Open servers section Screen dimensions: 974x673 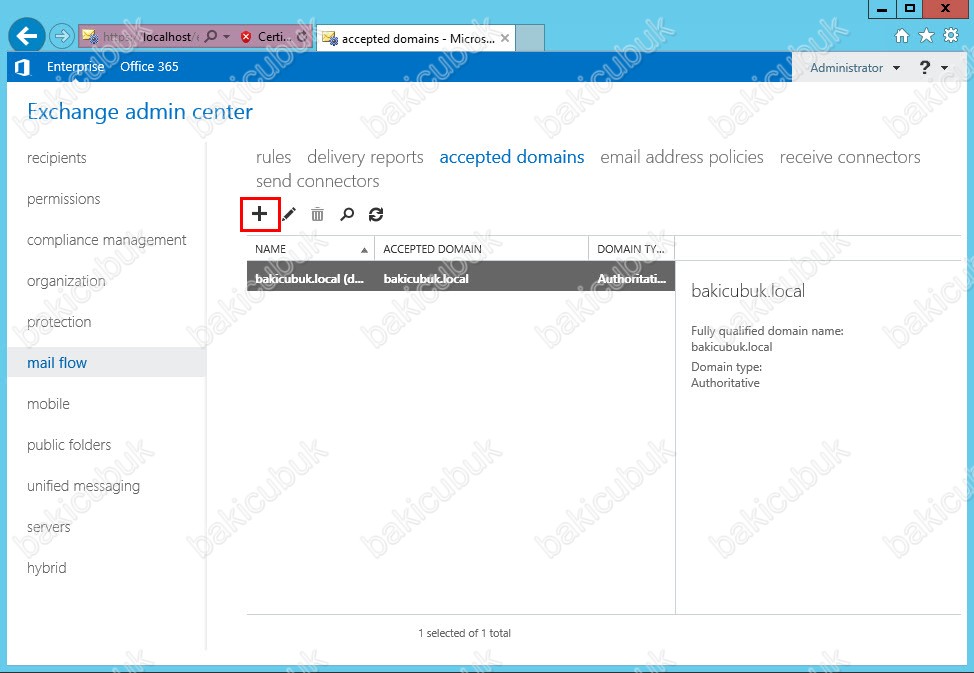tap(48, 527)
